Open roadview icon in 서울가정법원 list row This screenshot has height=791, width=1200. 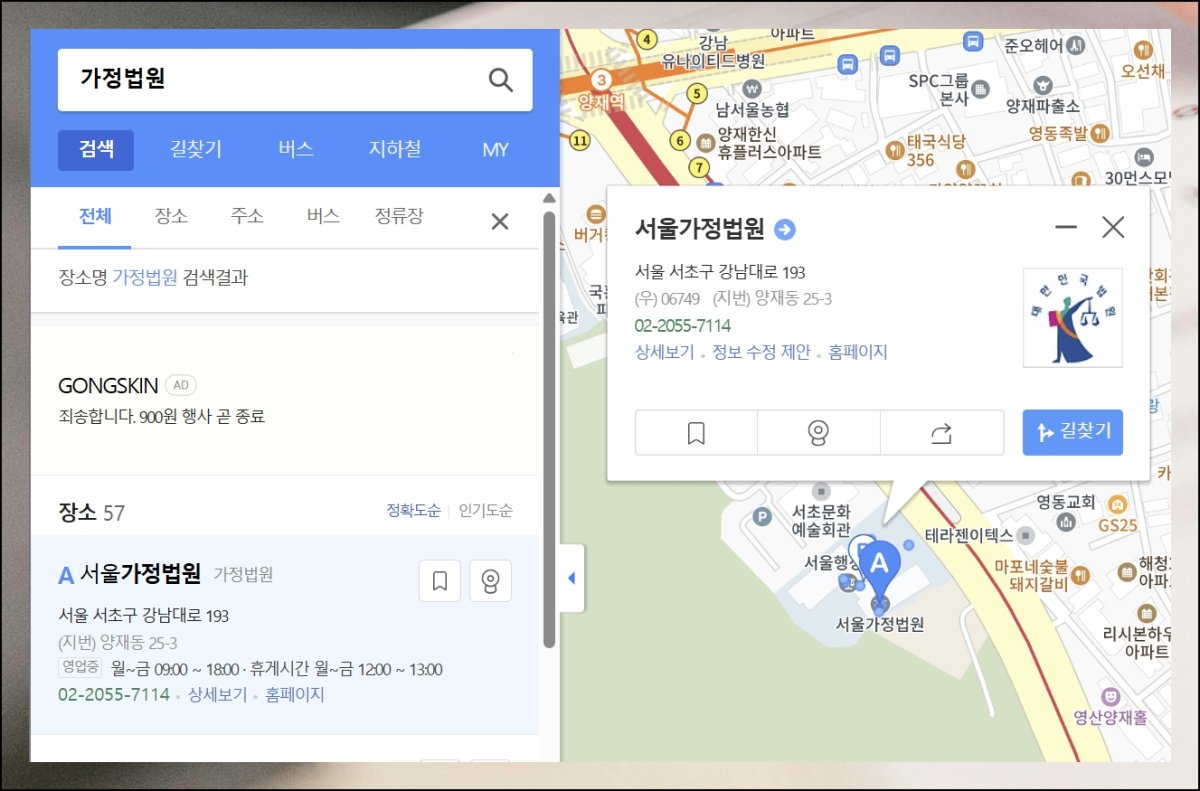click(x=490, y=581)
